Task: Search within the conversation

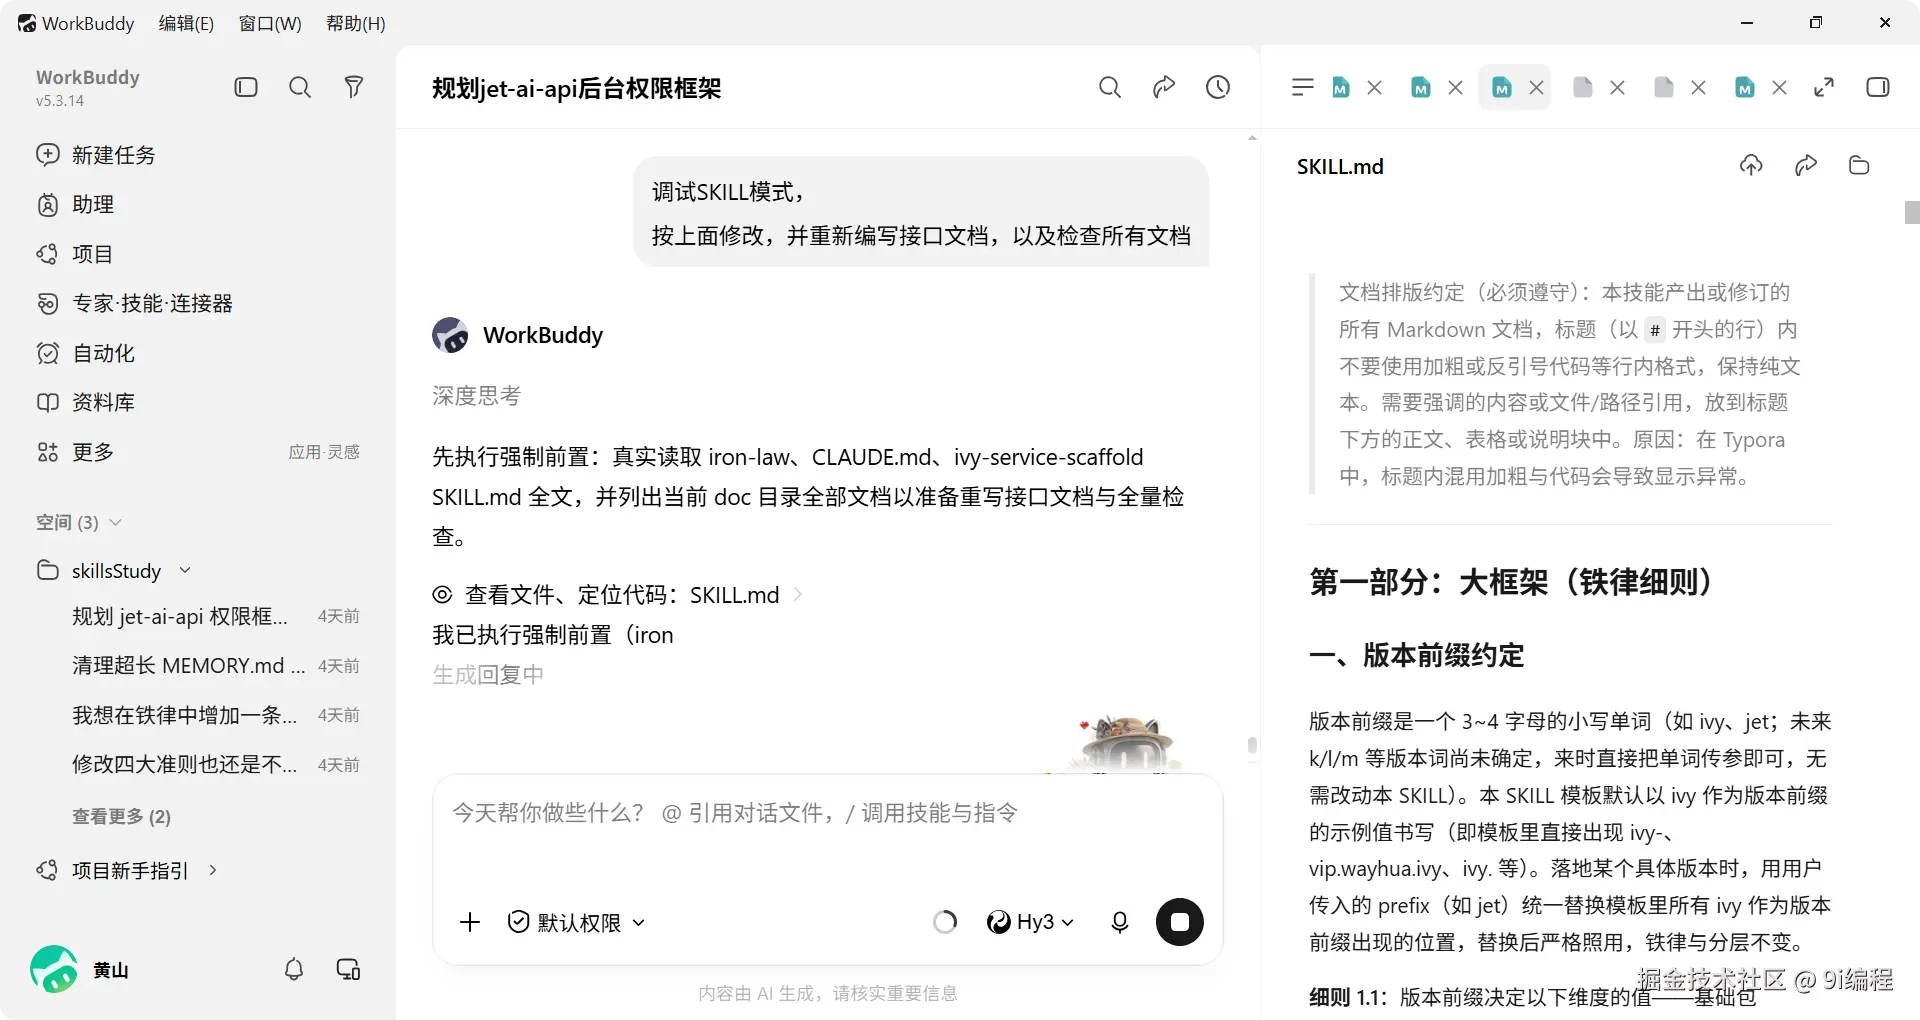Action: tap(1110, 87)
